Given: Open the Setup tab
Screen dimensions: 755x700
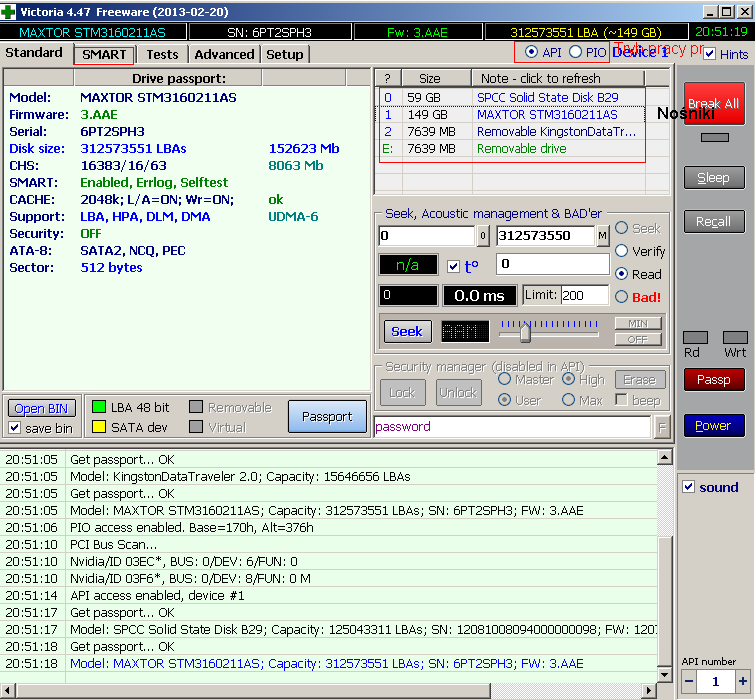Looking at the screenshot, I should click(285, 54).
